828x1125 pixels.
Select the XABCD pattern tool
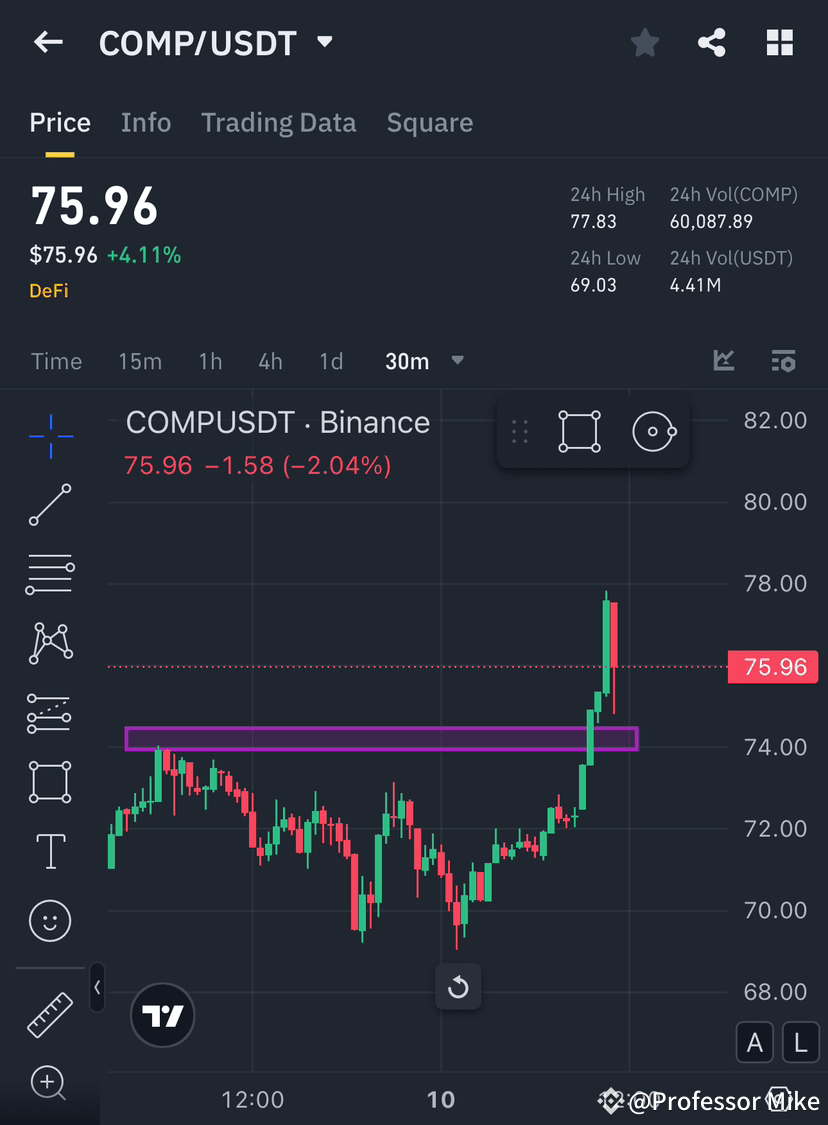50,643
